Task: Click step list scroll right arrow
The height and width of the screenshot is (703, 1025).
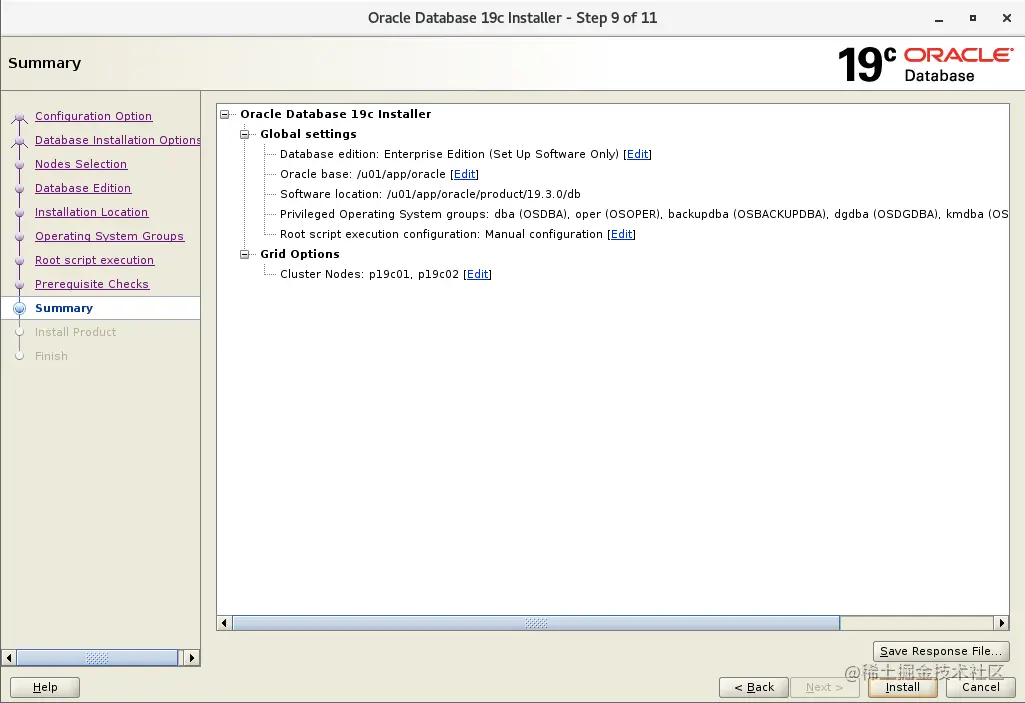Action: (x=192, y=658)
